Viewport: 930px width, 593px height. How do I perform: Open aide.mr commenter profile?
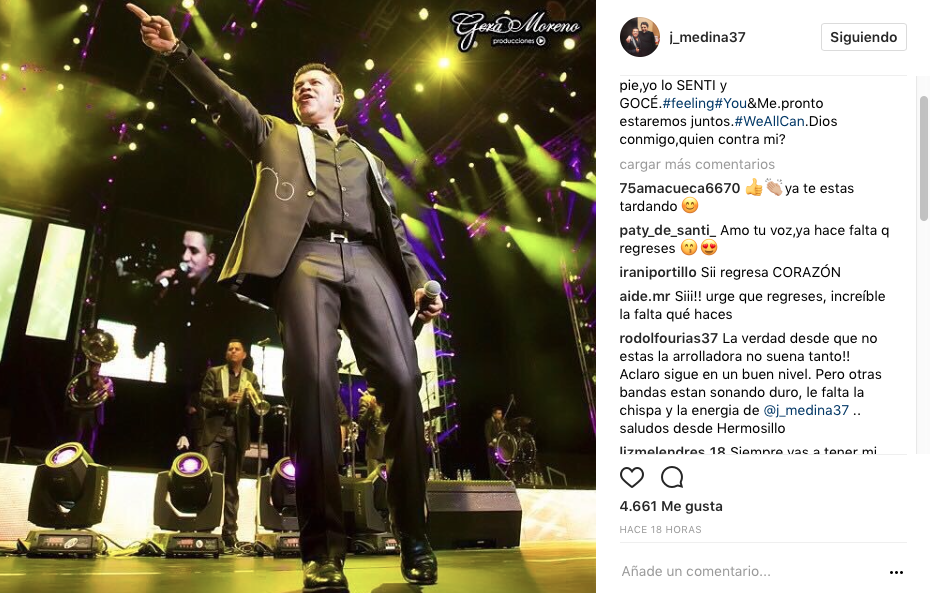(x=645, y=296)
